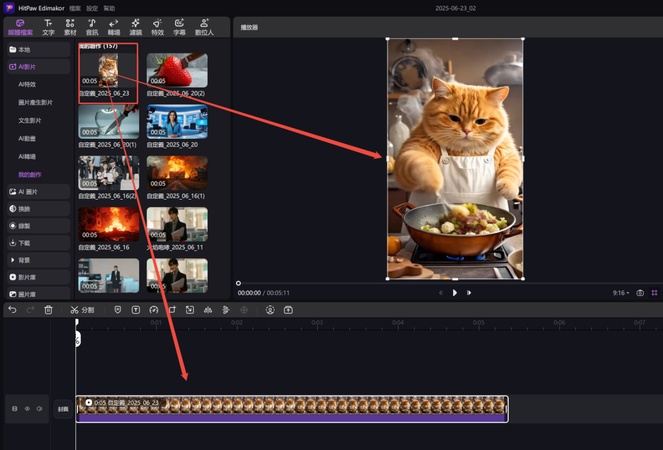This screenshot has width=663, height=450.
Task: Click the text T tool in timeline toolbar
Action: [137, 310]
